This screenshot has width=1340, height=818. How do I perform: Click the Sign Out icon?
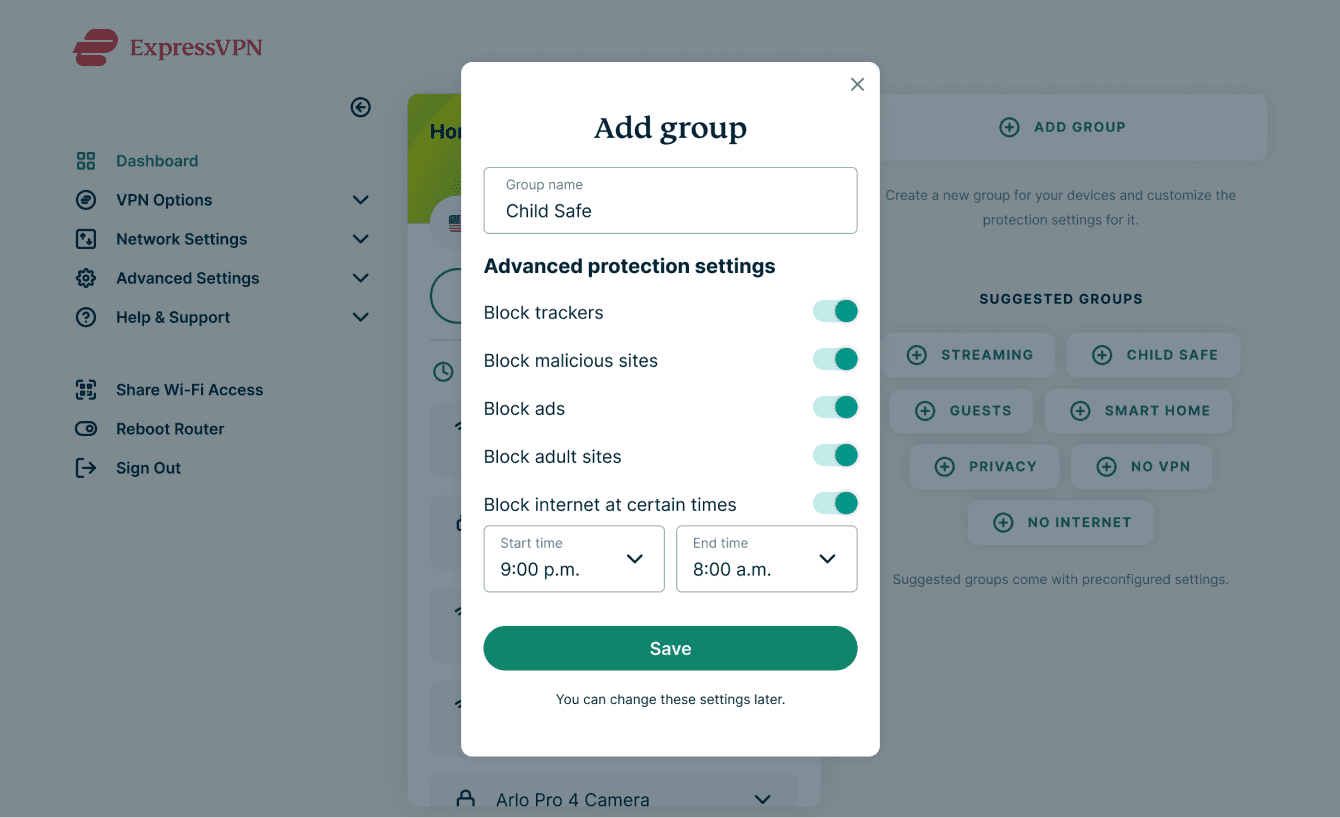[x=86, y=467]
